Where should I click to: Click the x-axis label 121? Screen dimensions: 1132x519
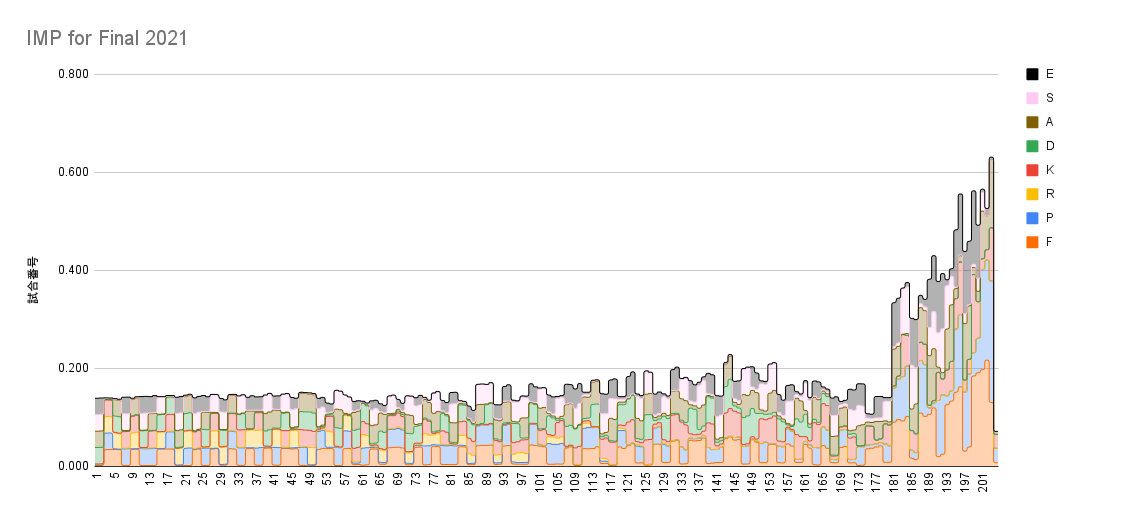(628, 482)
